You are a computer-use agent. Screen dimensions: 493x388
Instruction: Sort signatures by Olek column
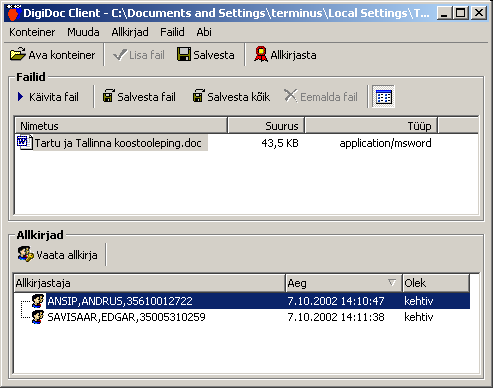click(x=436, y=283)
